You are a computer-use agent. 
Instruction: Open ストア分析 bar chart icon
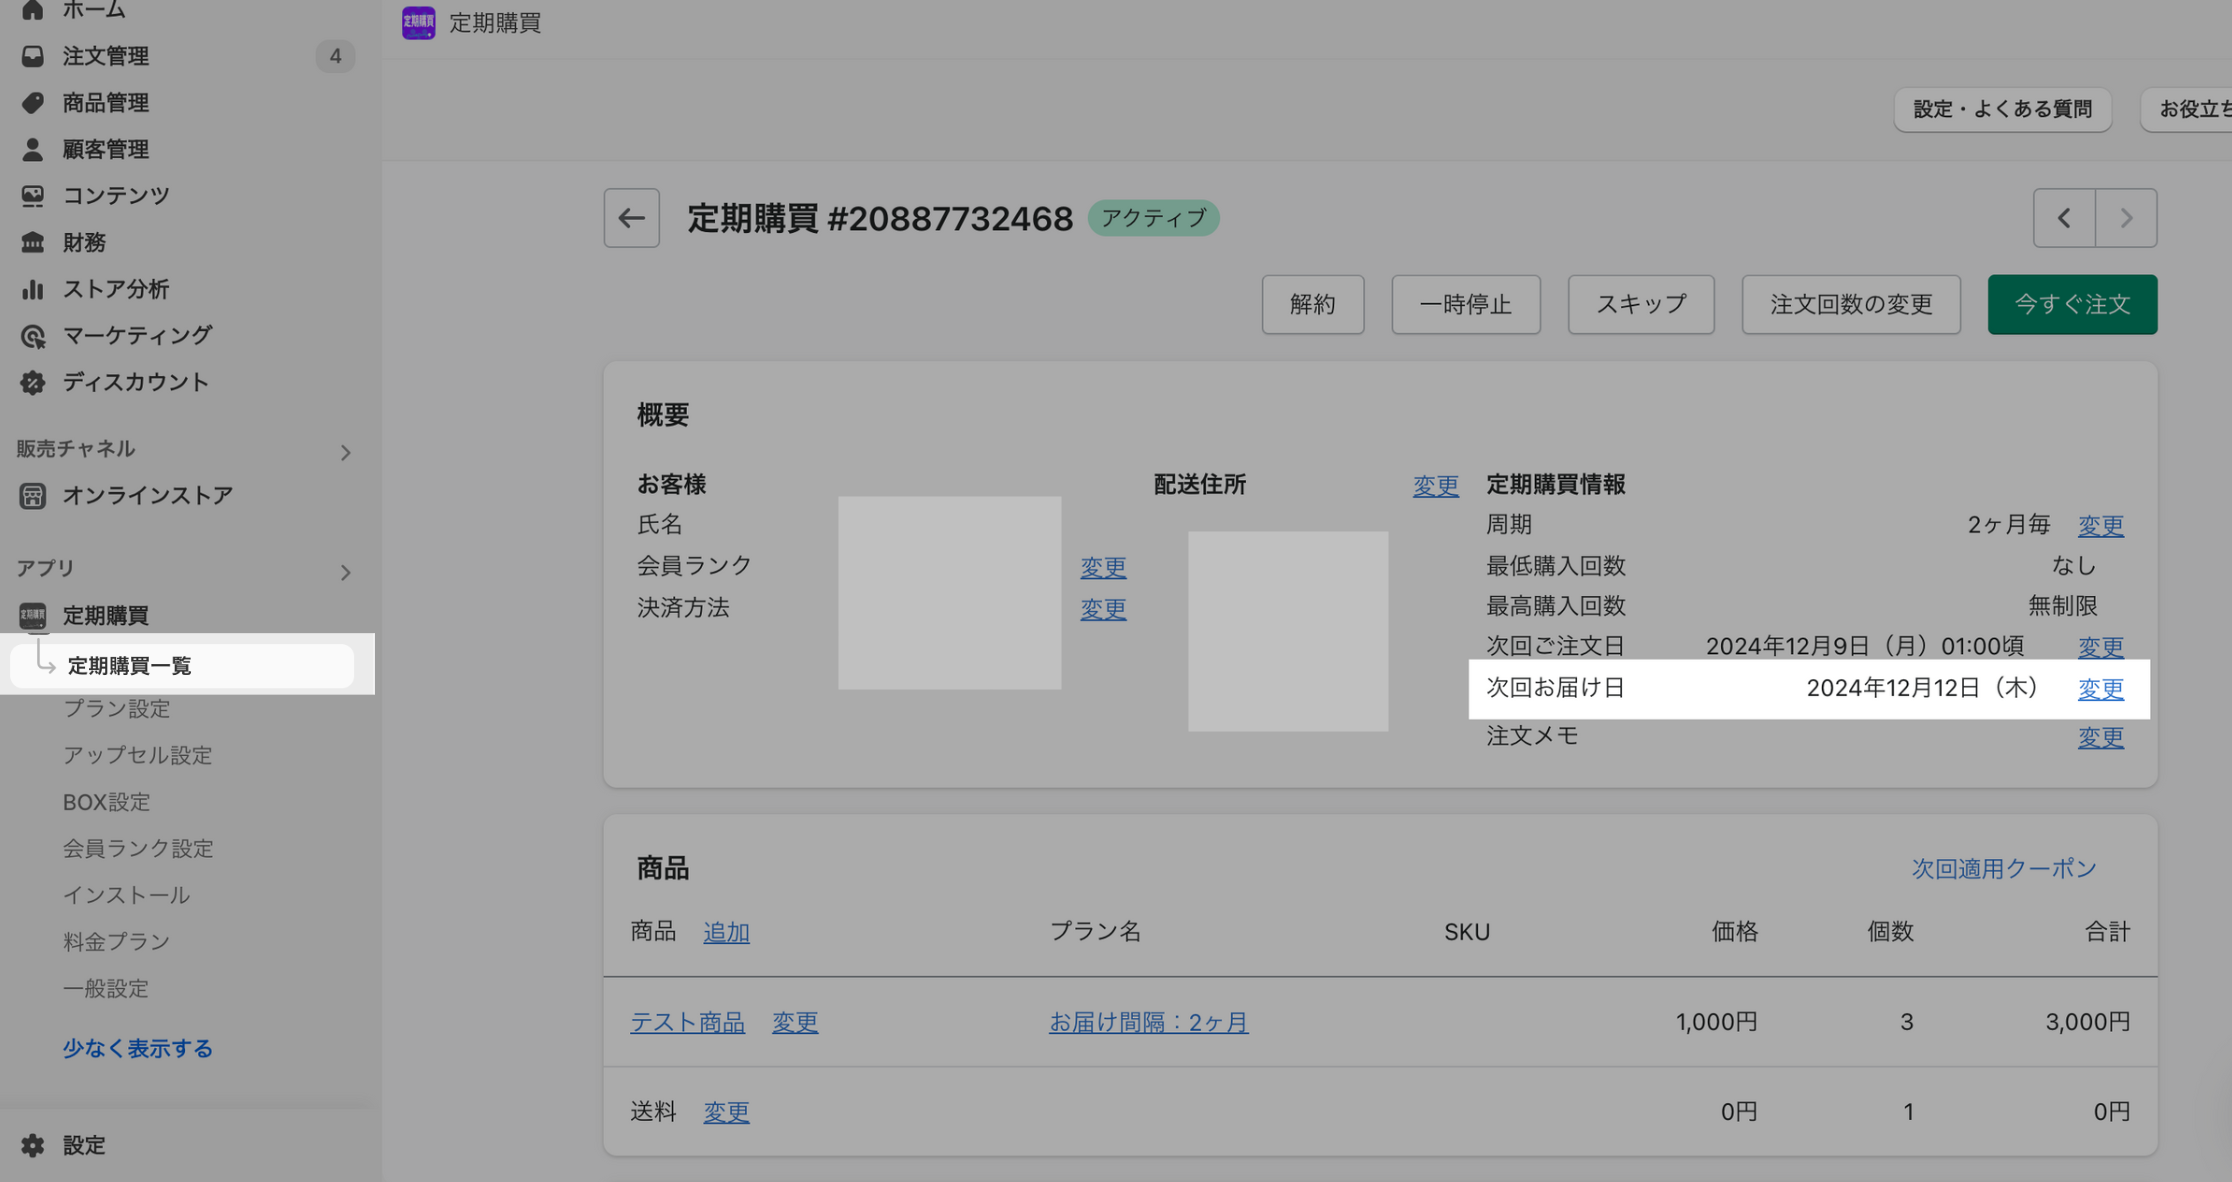click(33, 289)
